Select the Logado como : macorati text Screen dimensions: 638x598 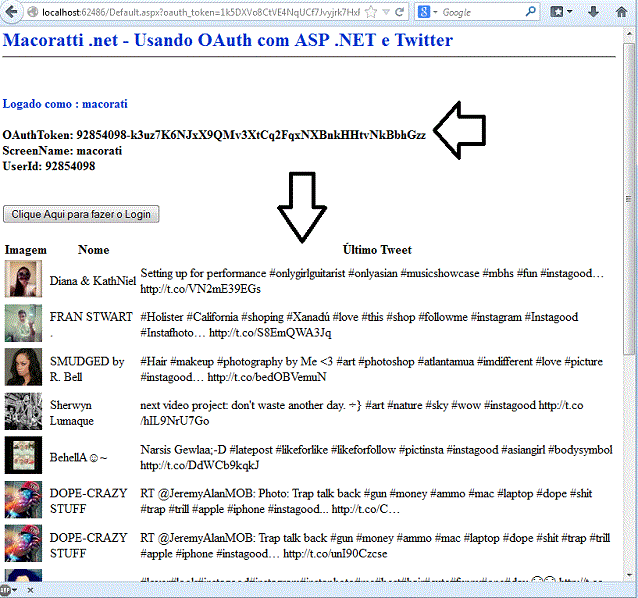pyautogui.click(x=65, y=104)
